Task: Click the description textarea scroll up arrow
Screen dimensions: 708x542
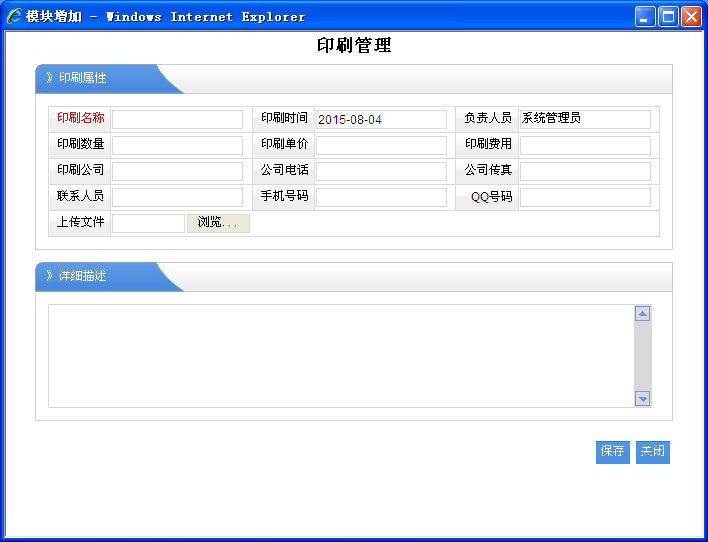Action: click(x=643, y=314)
